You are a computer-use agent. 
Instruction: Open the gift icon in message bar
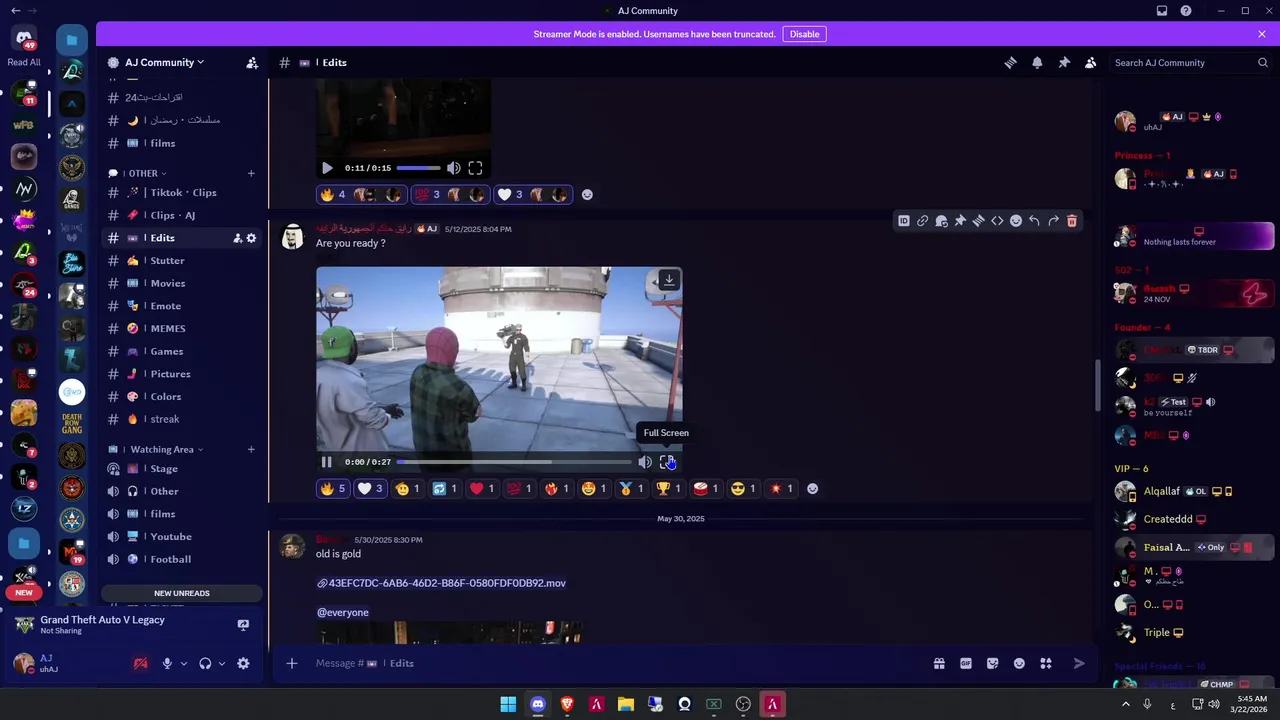pyautogui.click(x=939, y=663)
